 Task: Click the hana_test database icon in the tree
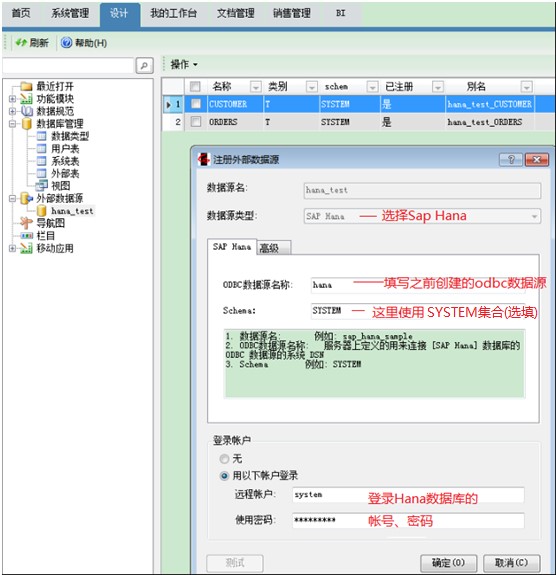pos(41,211)
